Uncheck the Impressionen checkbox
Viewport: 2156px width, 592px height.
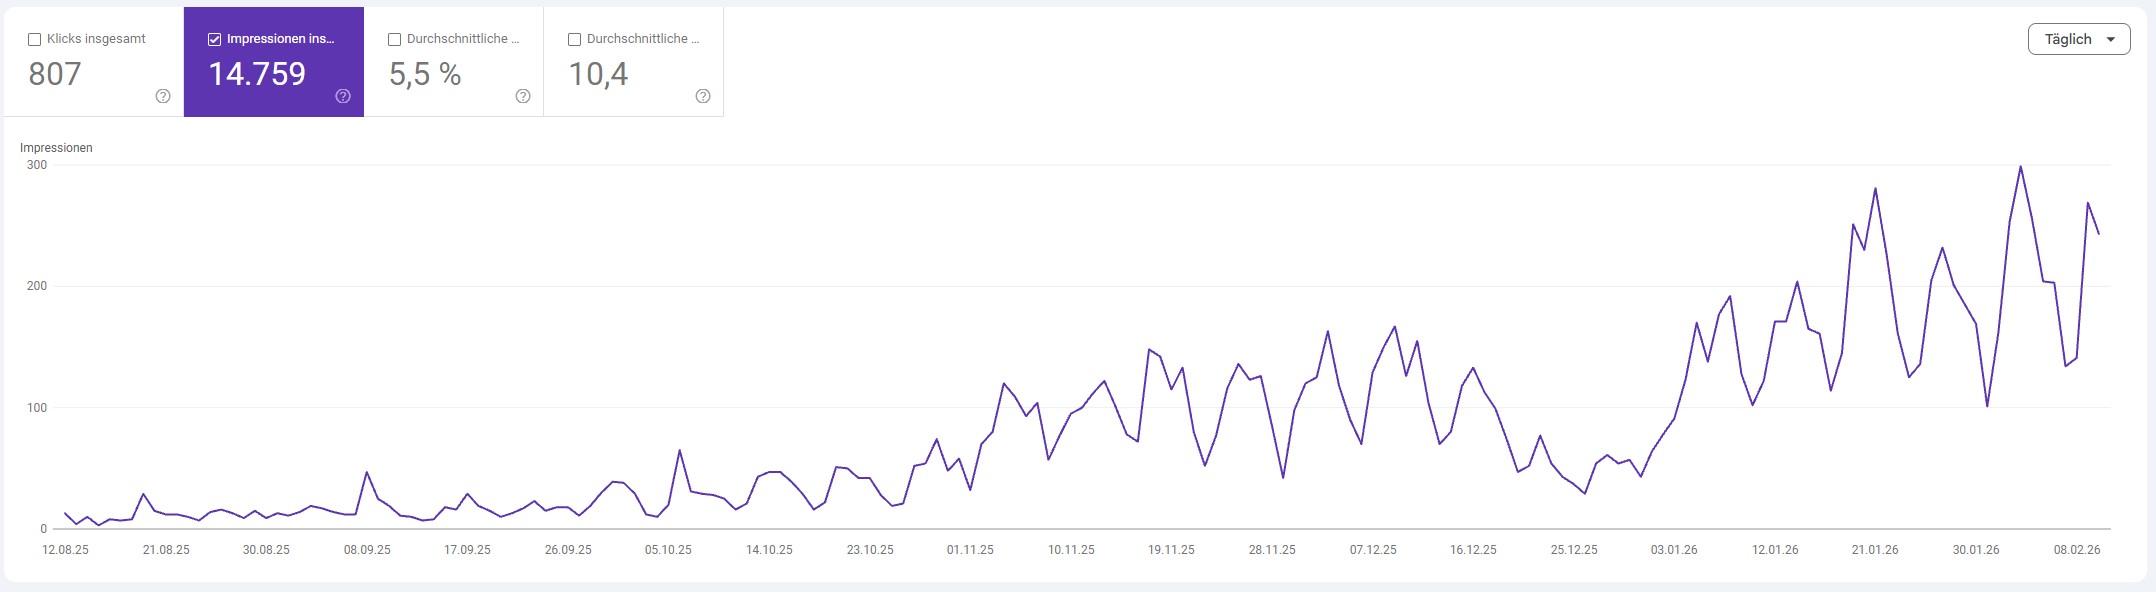tap(214, 40)
